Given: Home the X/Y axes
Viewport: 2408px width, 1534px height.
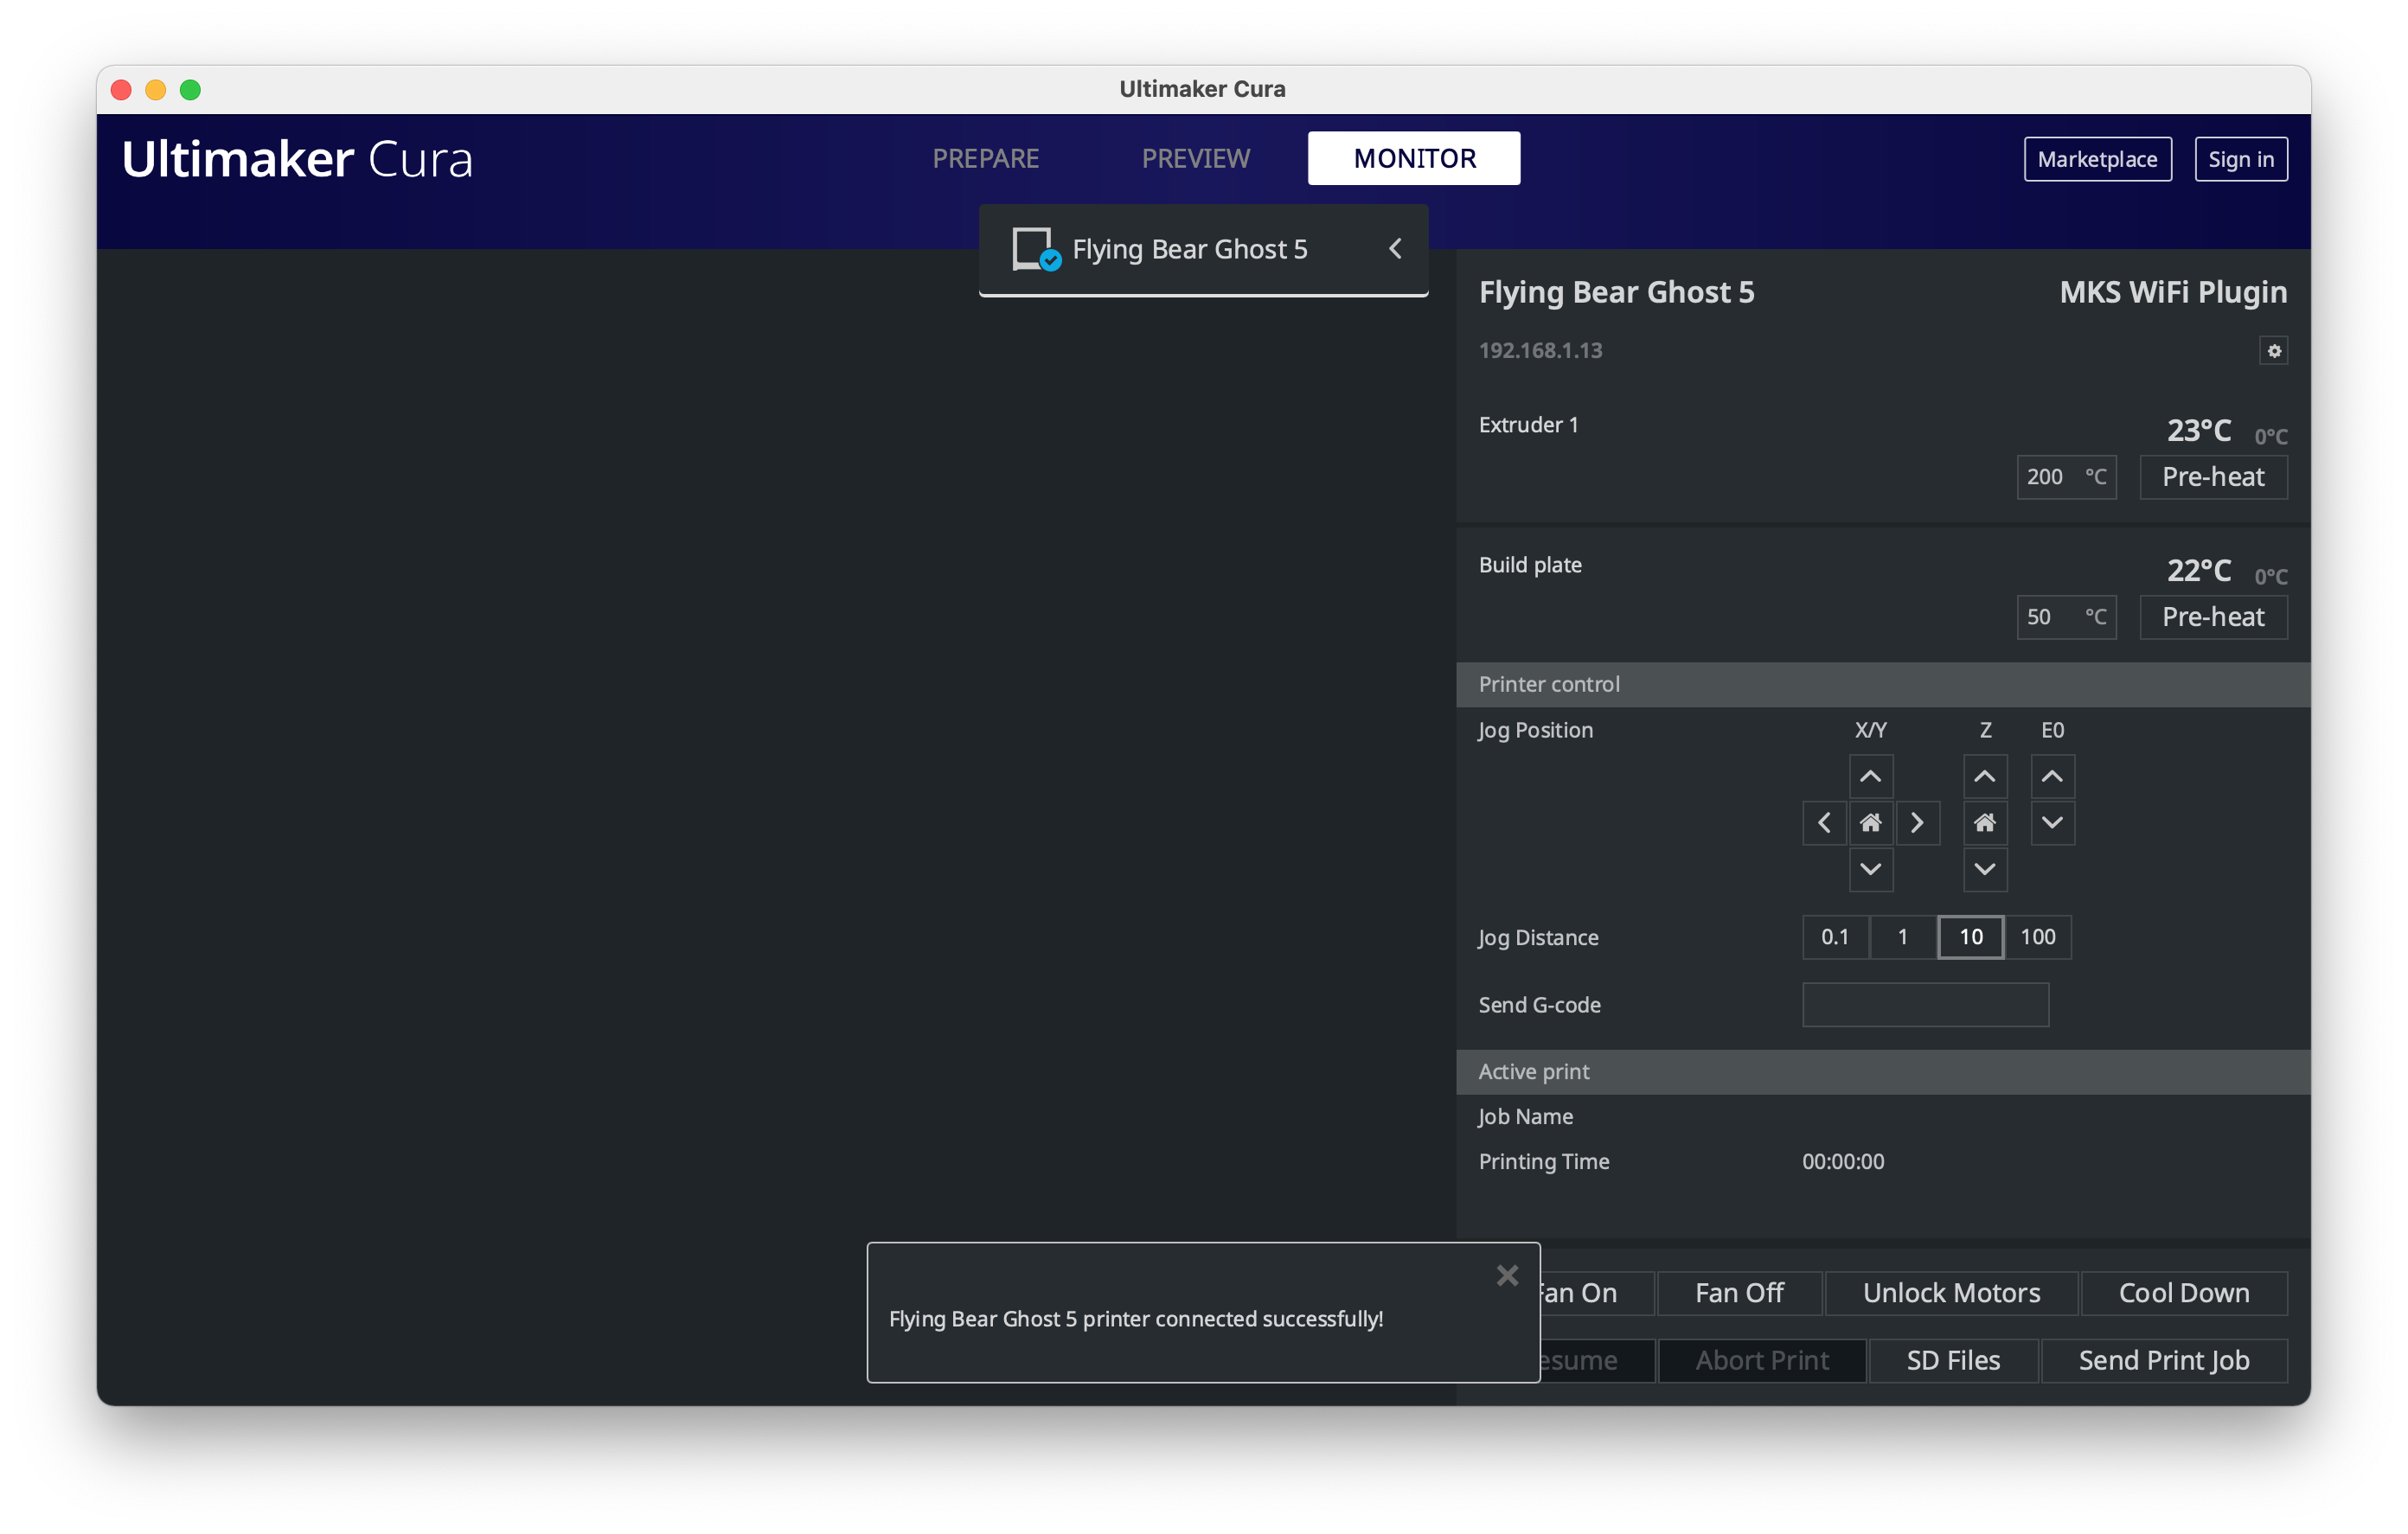Looking at the screenshot, I should pos(1871,822).
